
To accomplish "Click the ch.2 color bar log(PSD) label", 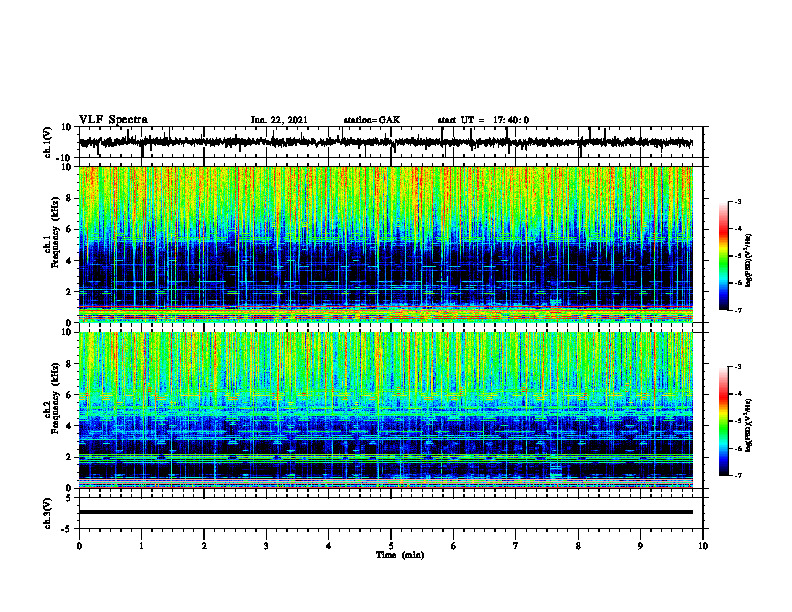I will click(749, 426).
